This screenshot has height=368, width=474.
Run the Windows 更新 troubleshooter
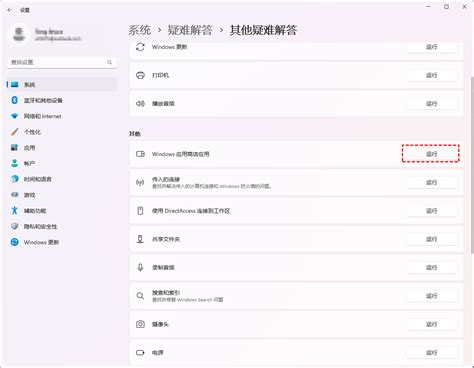432,47
